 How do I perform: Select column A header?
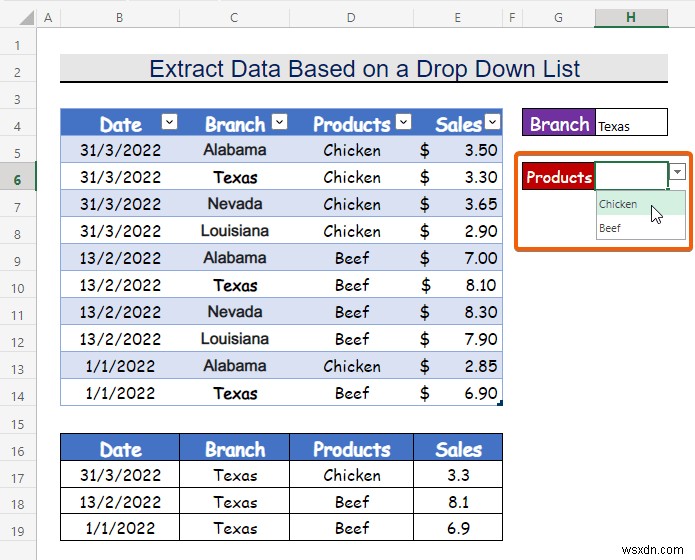point(48,18)
